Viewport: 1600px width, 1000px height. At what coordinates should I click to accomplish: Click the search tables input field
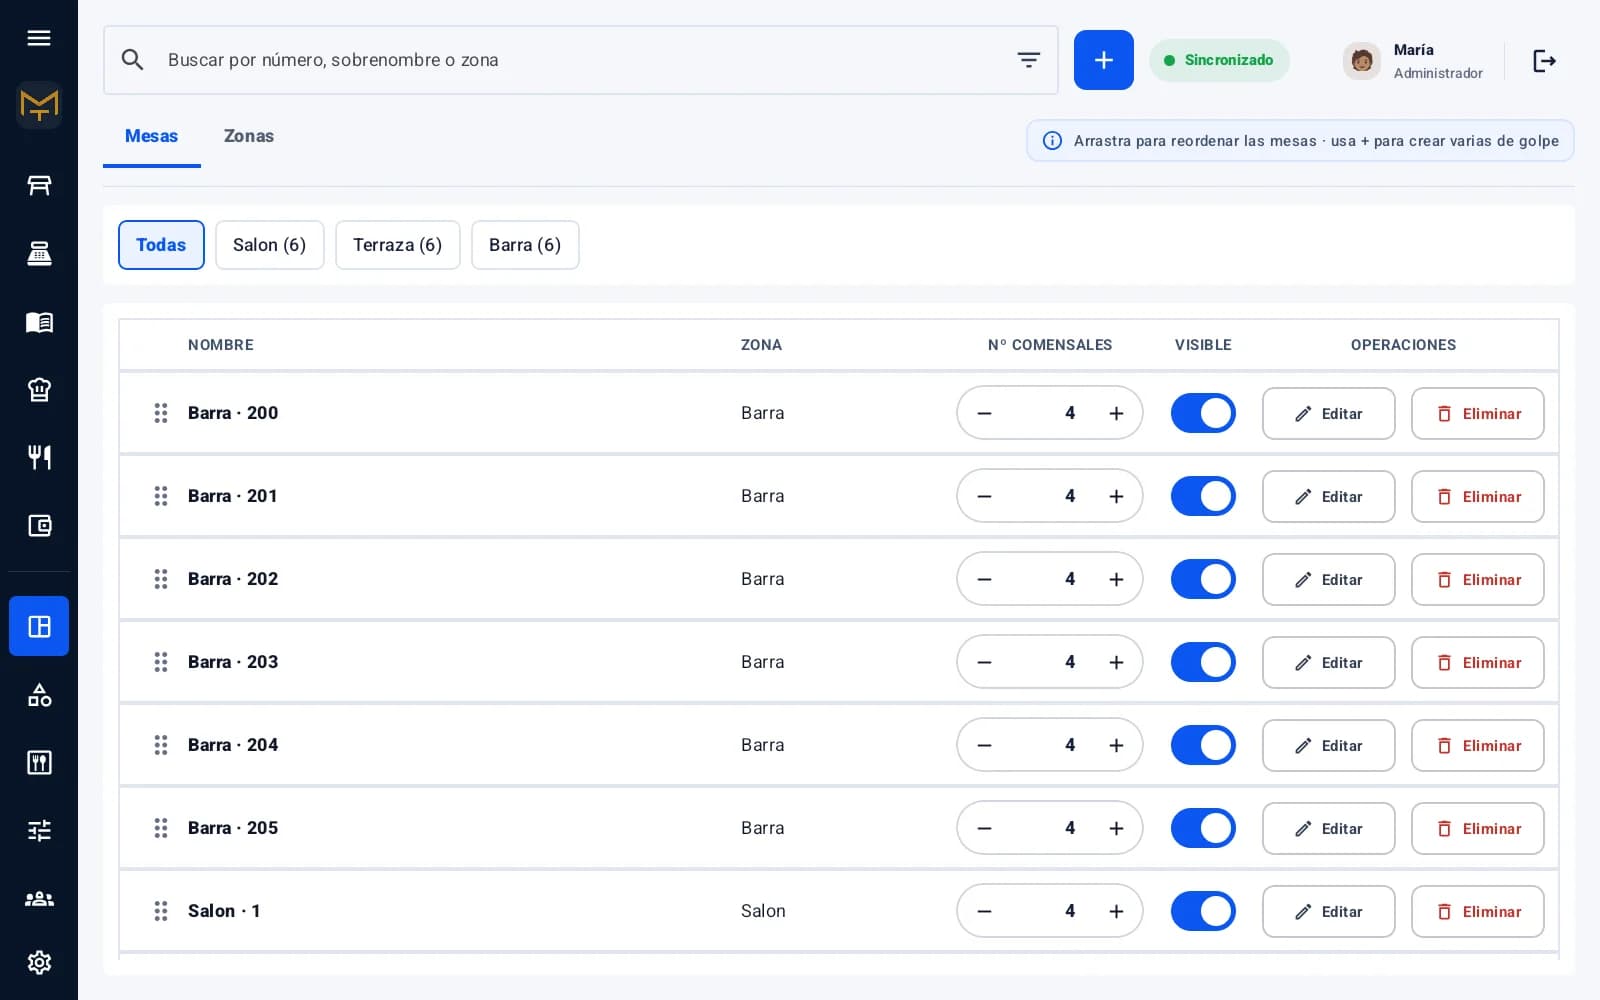580,60
